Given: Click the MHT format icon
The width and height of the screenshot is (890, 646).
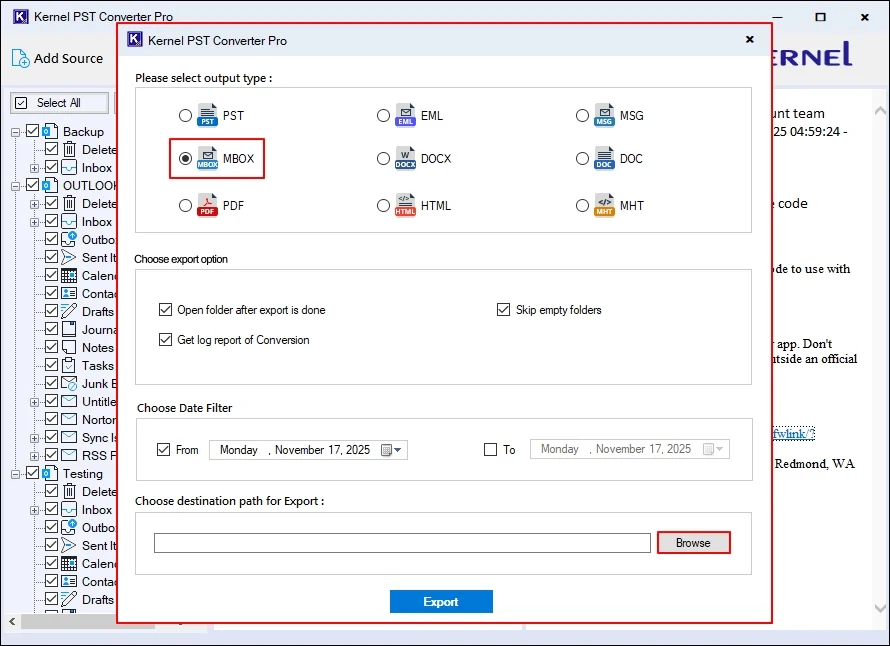Looking at the screenshot, I should pos(605,206).
